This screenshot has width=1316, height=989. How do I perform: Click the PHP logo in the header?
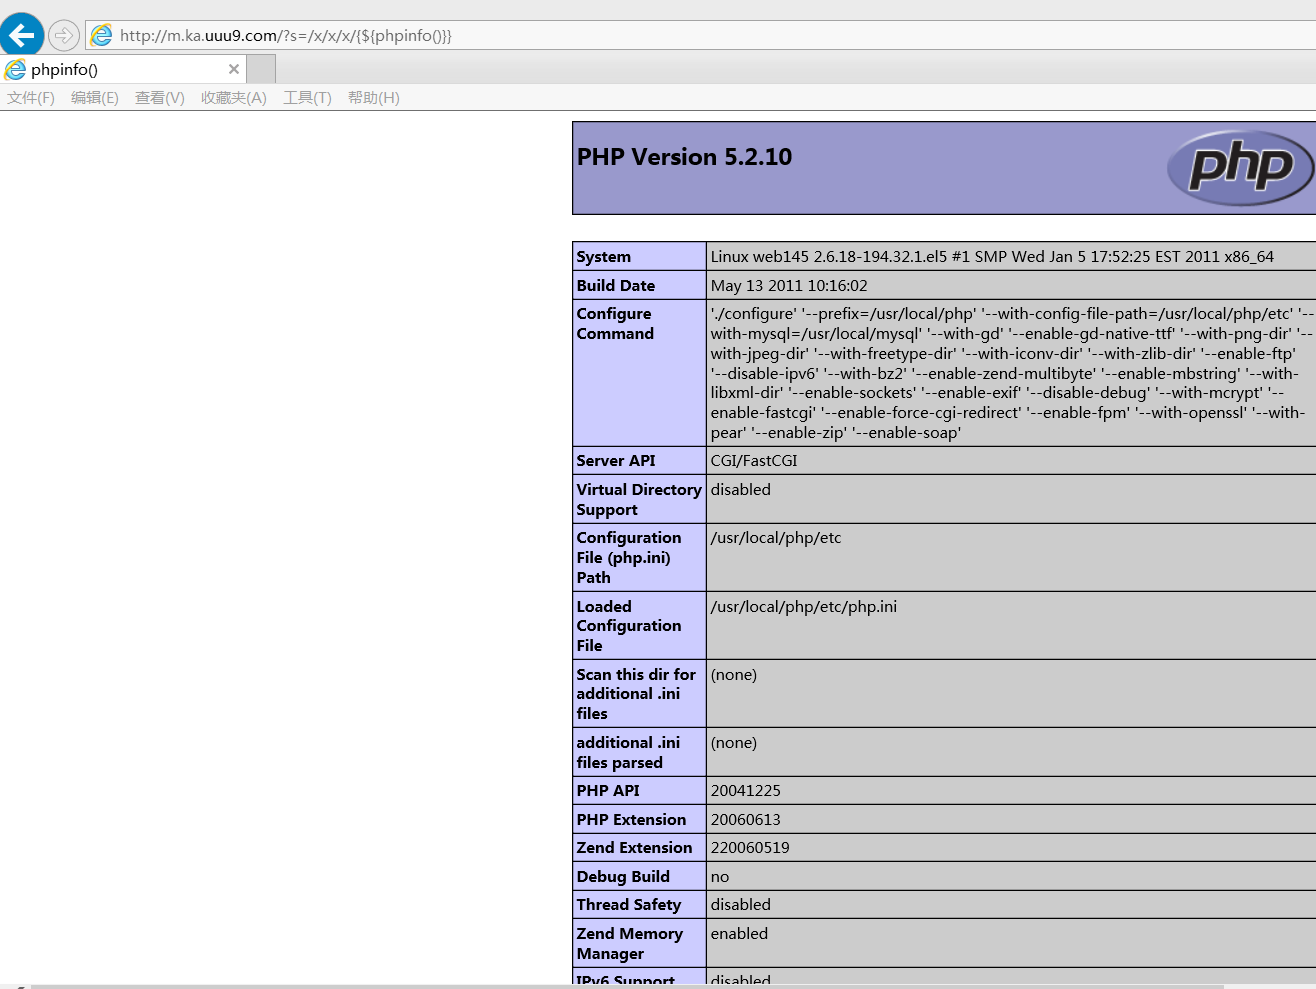[x=1240, y=168]
